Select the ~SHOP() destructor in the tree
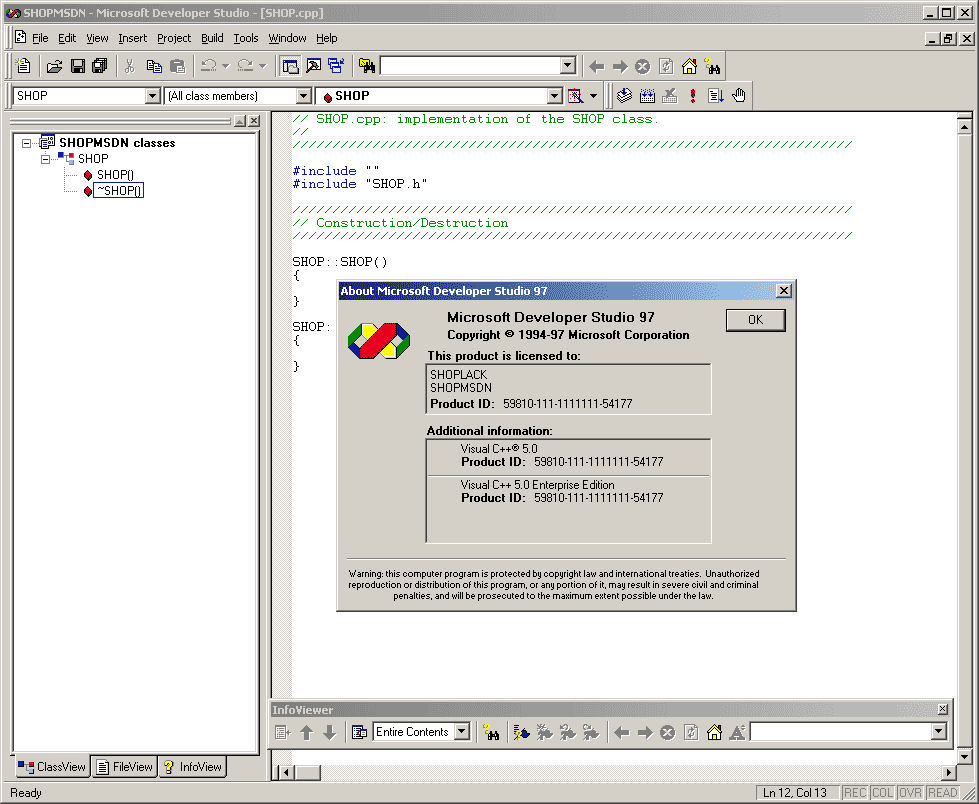This screenshot has width=979, height=804. (x=119, y=190)
